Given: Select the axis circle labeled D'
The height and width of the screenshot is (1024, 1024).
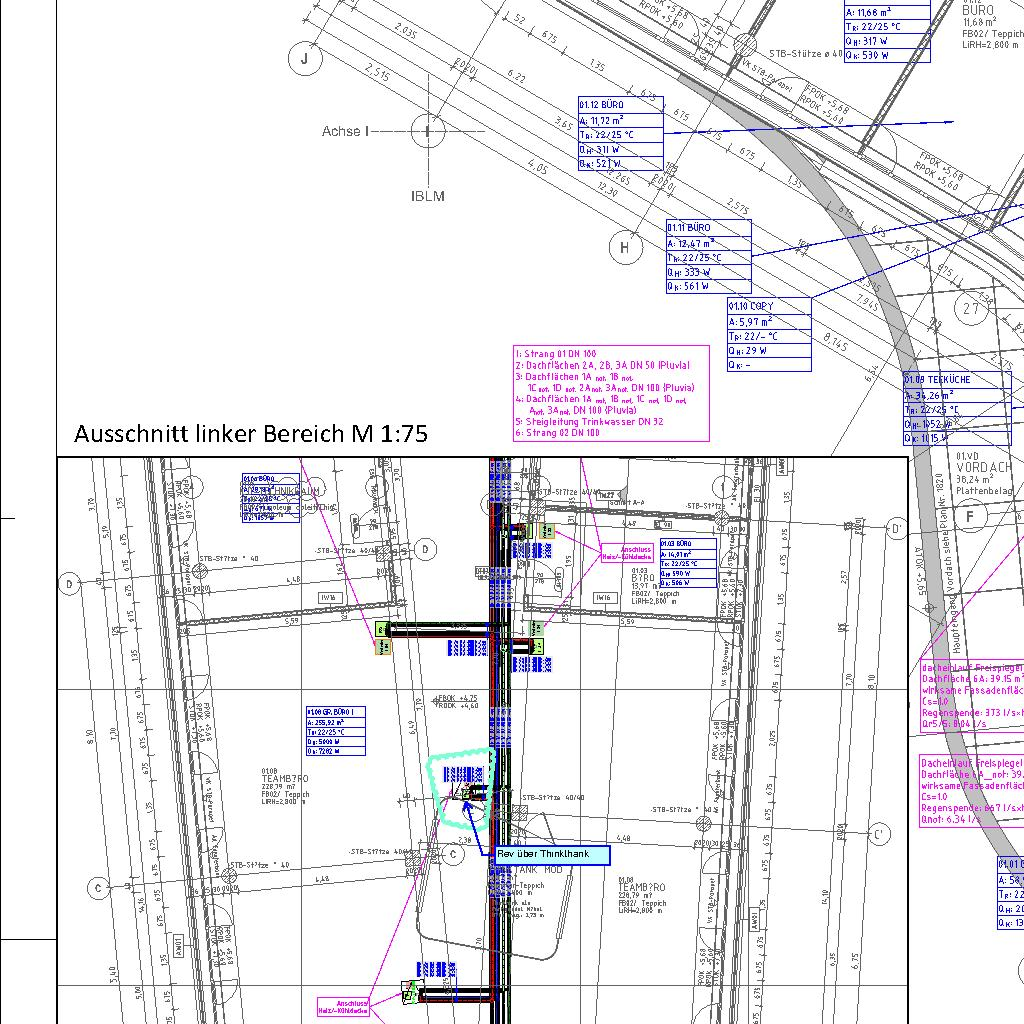Looking at the screenshot, I should (x=897, y=529).
